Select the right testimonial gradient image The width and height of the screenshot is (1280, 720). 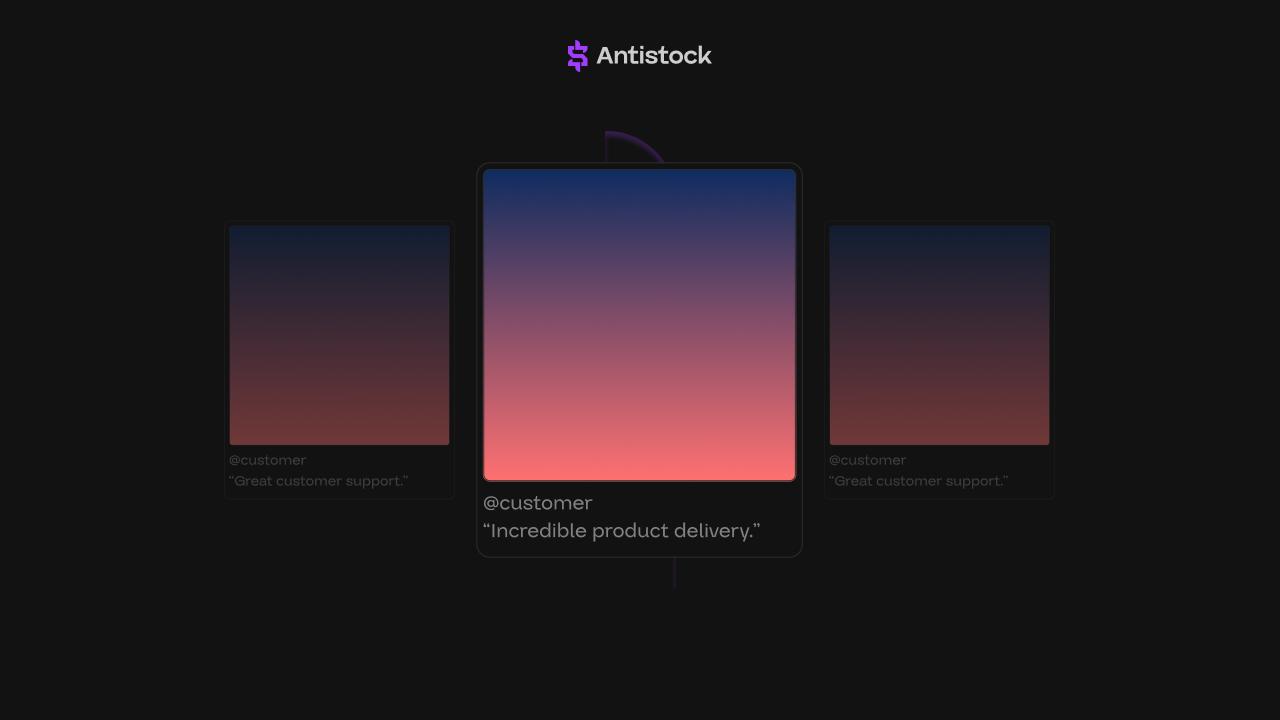click(x=939, y=335)
